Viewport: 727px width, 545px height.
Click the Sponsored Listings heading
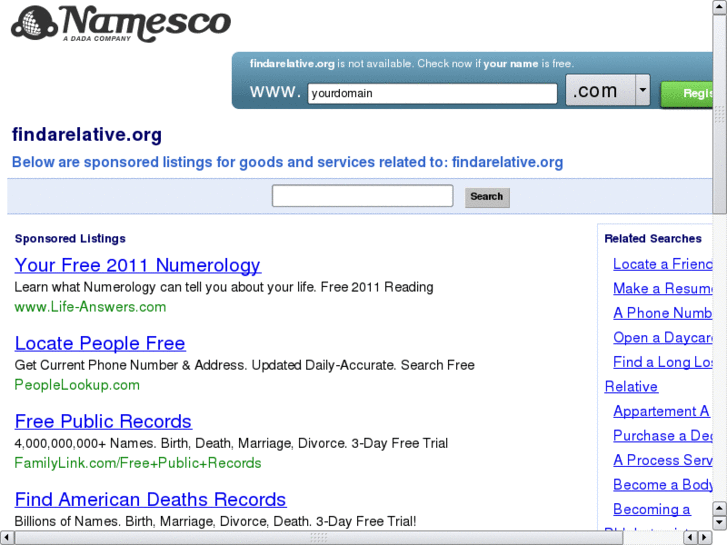point(70,238)
